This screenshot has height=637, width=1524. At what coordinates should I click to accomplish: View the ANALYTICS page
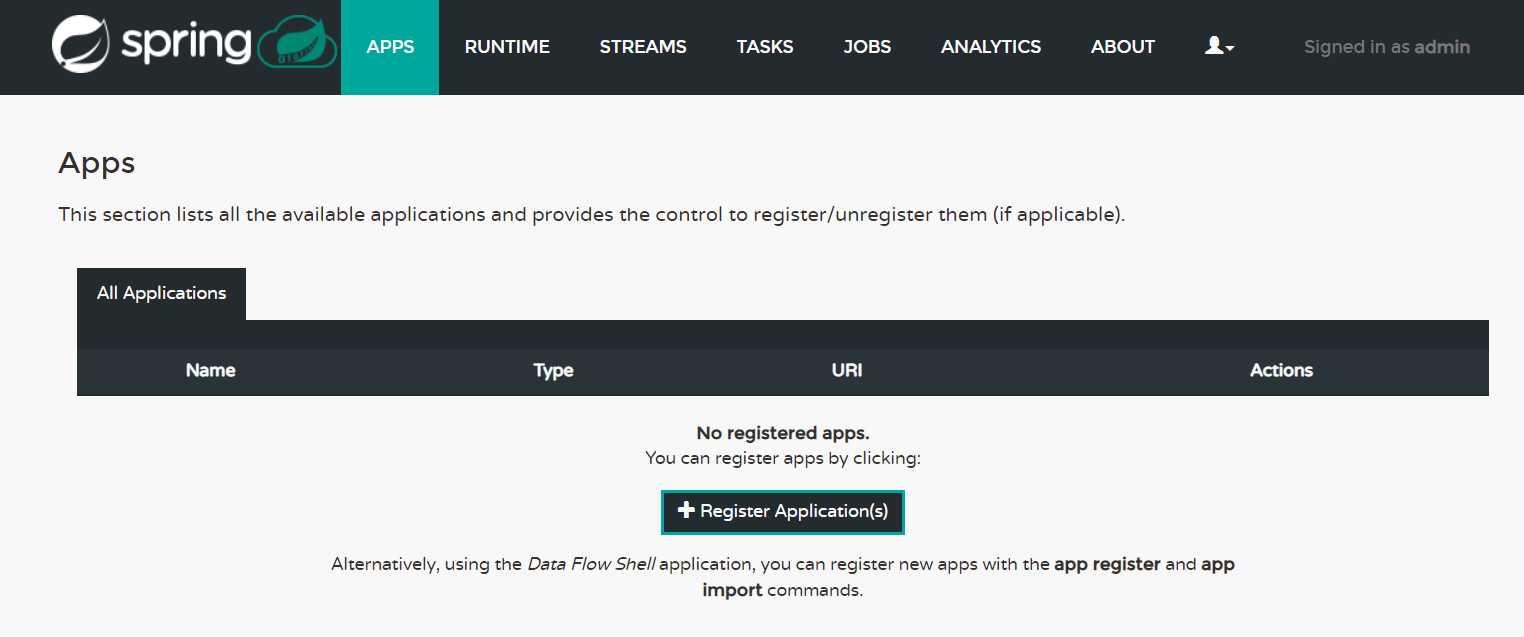[991, 47]
